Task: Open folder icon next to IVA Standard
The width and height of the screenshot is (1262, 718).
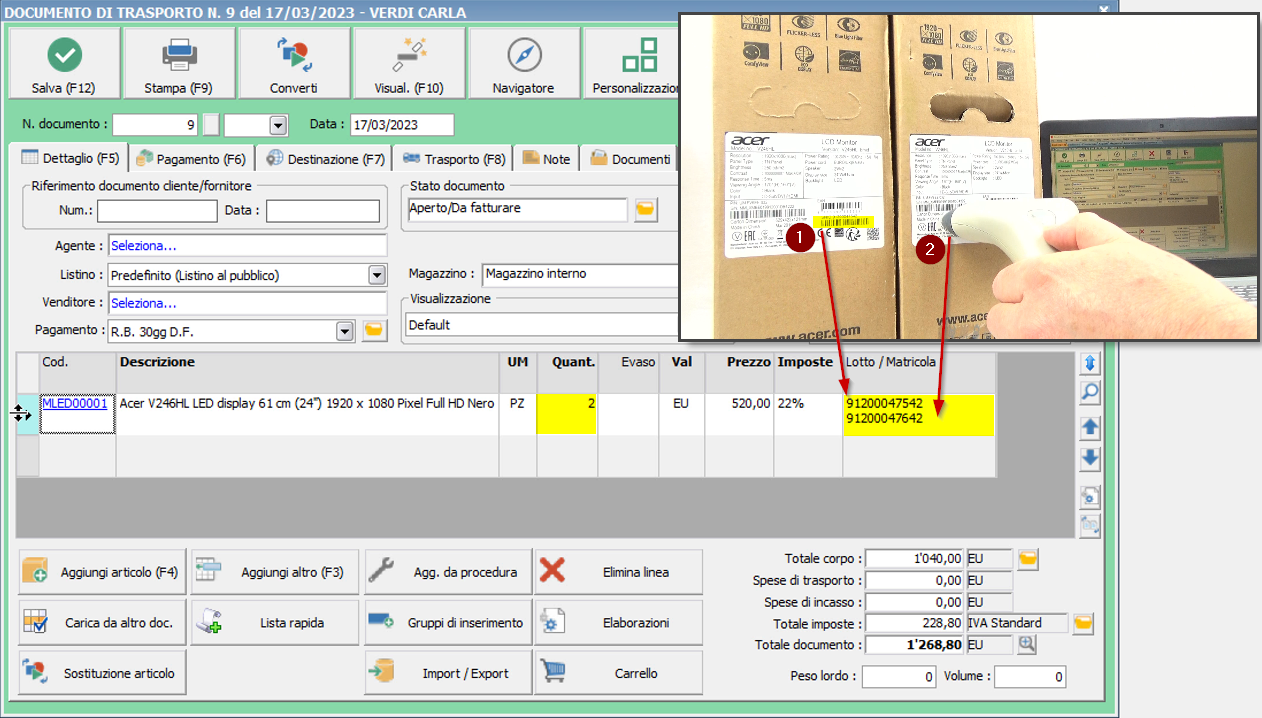Action: (1083, 624)
